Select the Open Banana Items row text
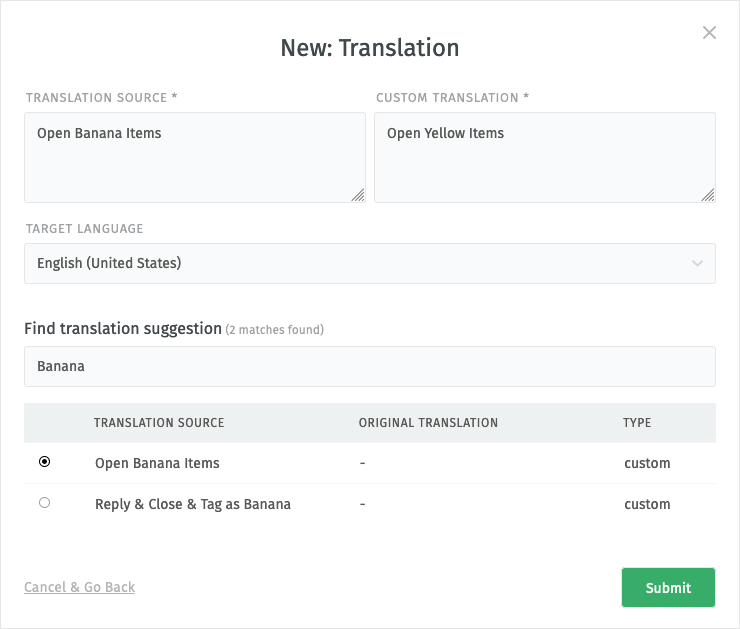Viewport: 740px width, 629px height. coord(157,463)
